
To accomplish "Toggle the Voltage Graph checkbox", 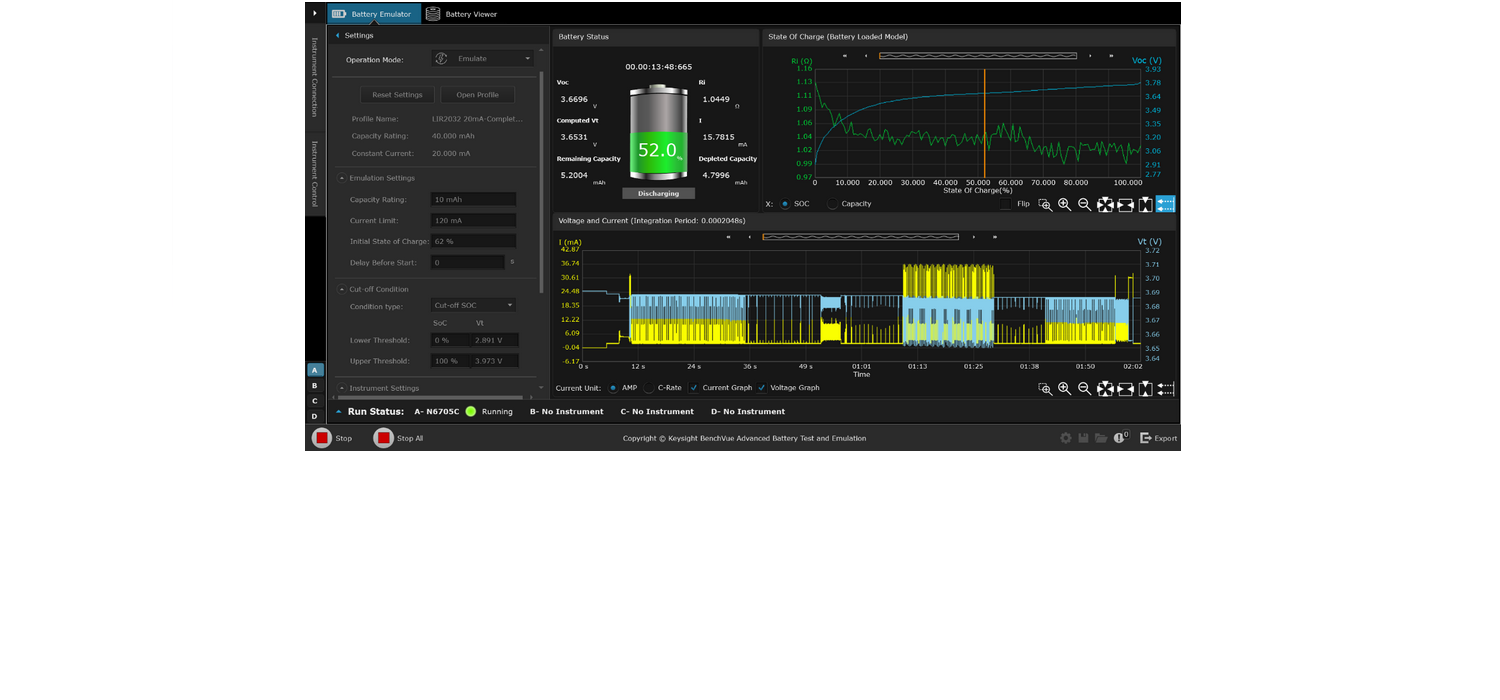I will 761,388.
